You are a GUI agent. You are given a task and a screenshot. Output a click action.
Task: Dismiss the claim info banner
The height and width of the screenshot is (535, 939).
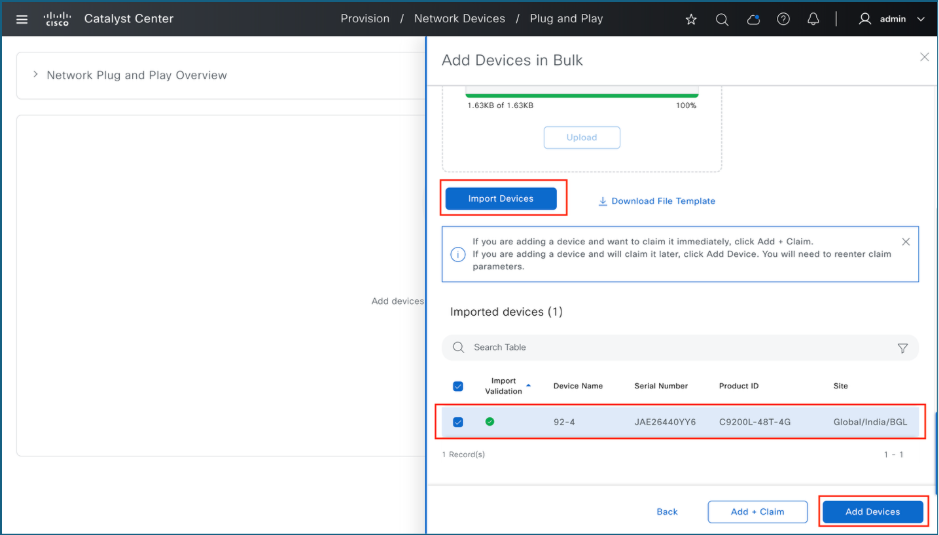905,242
